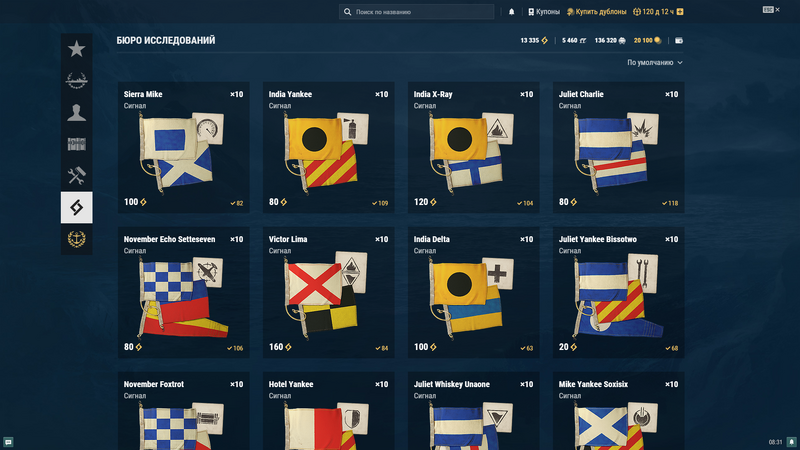Click the Бюро исследований heading
Image resolution: width=800 pixels, height=450 pixels.
(x=166, y=40)
